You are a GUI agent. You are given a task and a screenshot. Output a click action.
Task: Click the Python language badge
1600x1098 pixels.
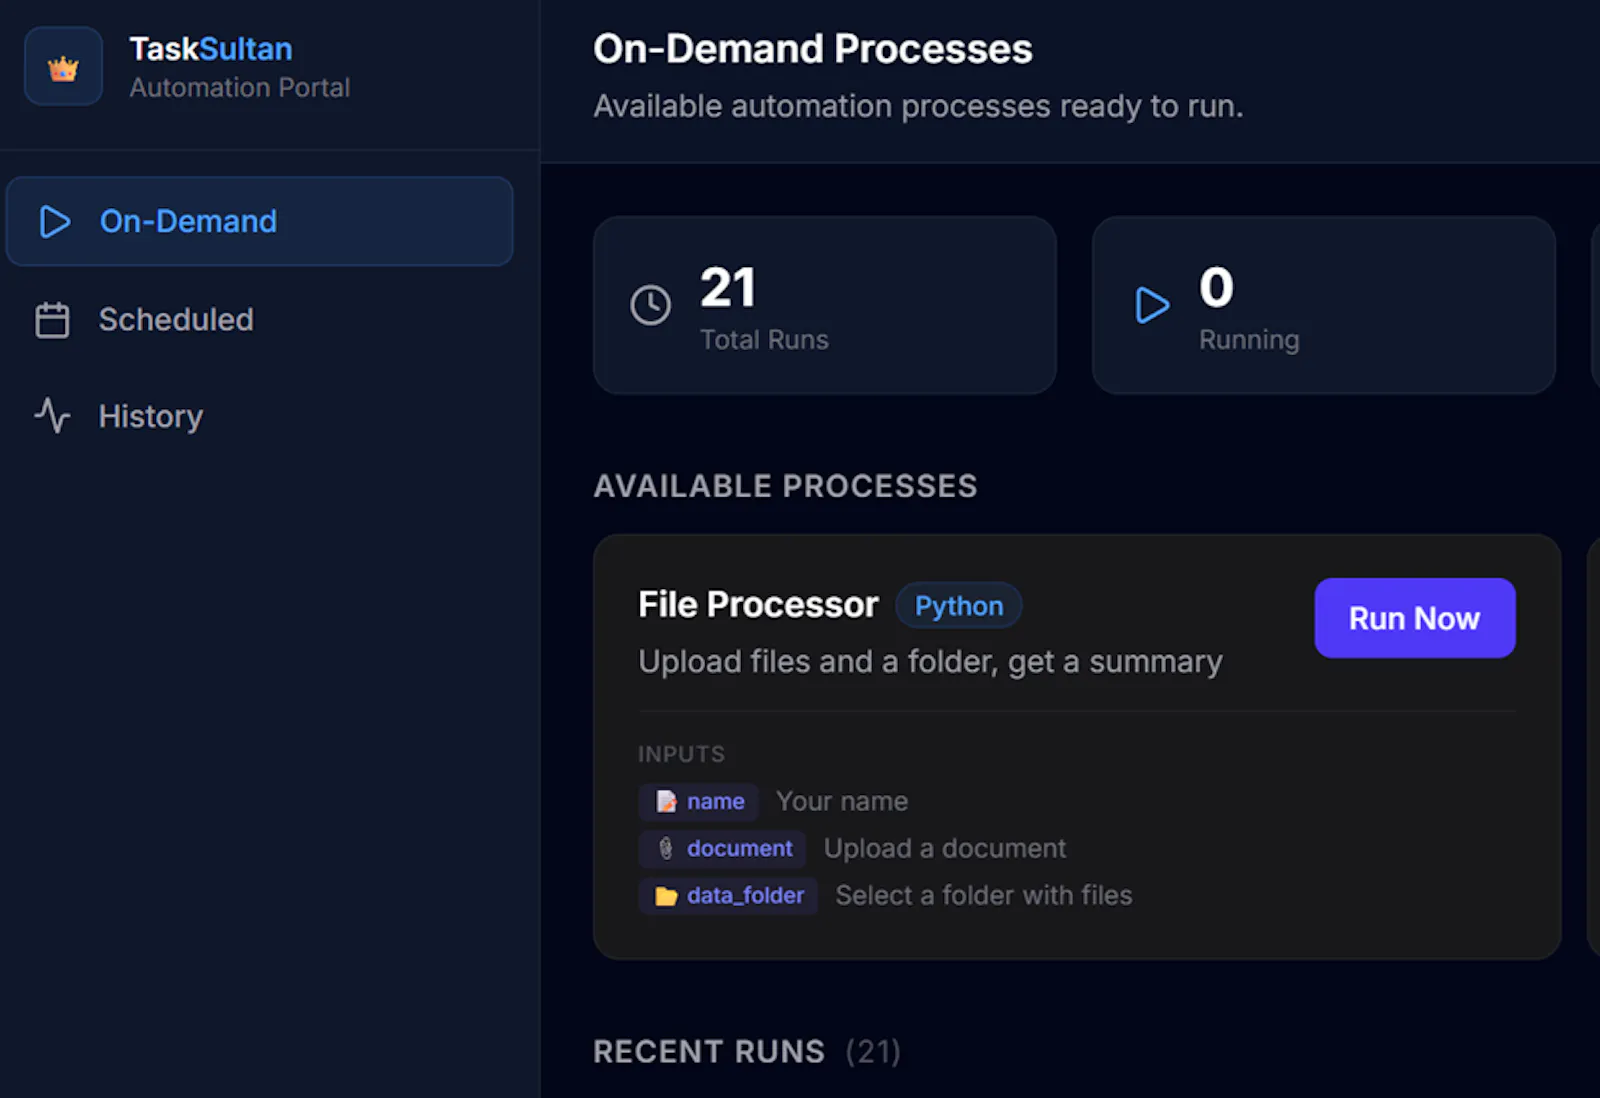coord(958,606)
